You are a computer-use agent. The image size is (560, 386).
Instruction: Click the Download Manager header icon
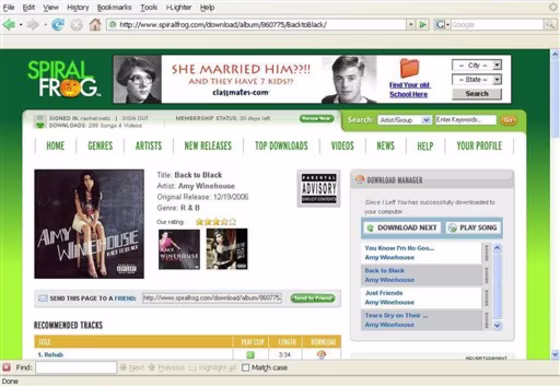tap(360, 180)
